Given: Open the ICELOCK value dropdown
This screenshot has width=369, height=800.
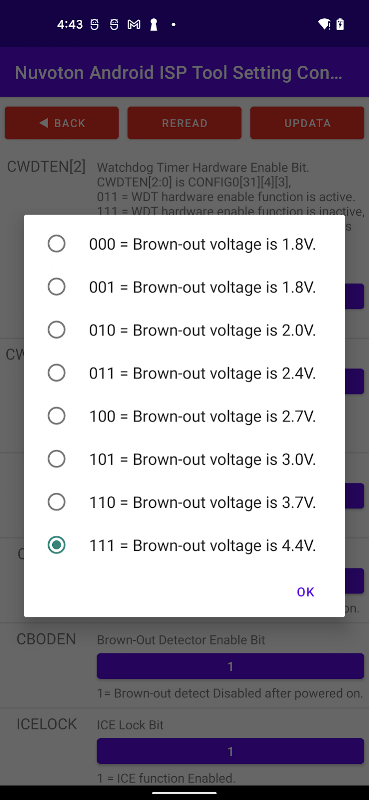Looking at the screenshot, I should click(230, 752).
